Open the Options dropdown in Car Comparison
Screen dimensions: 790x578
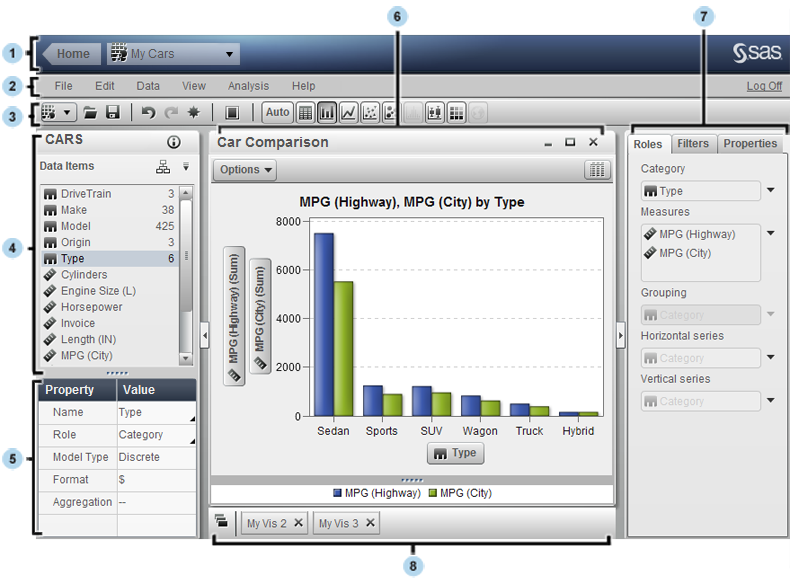pyautogui.click(x=245, y=170)
